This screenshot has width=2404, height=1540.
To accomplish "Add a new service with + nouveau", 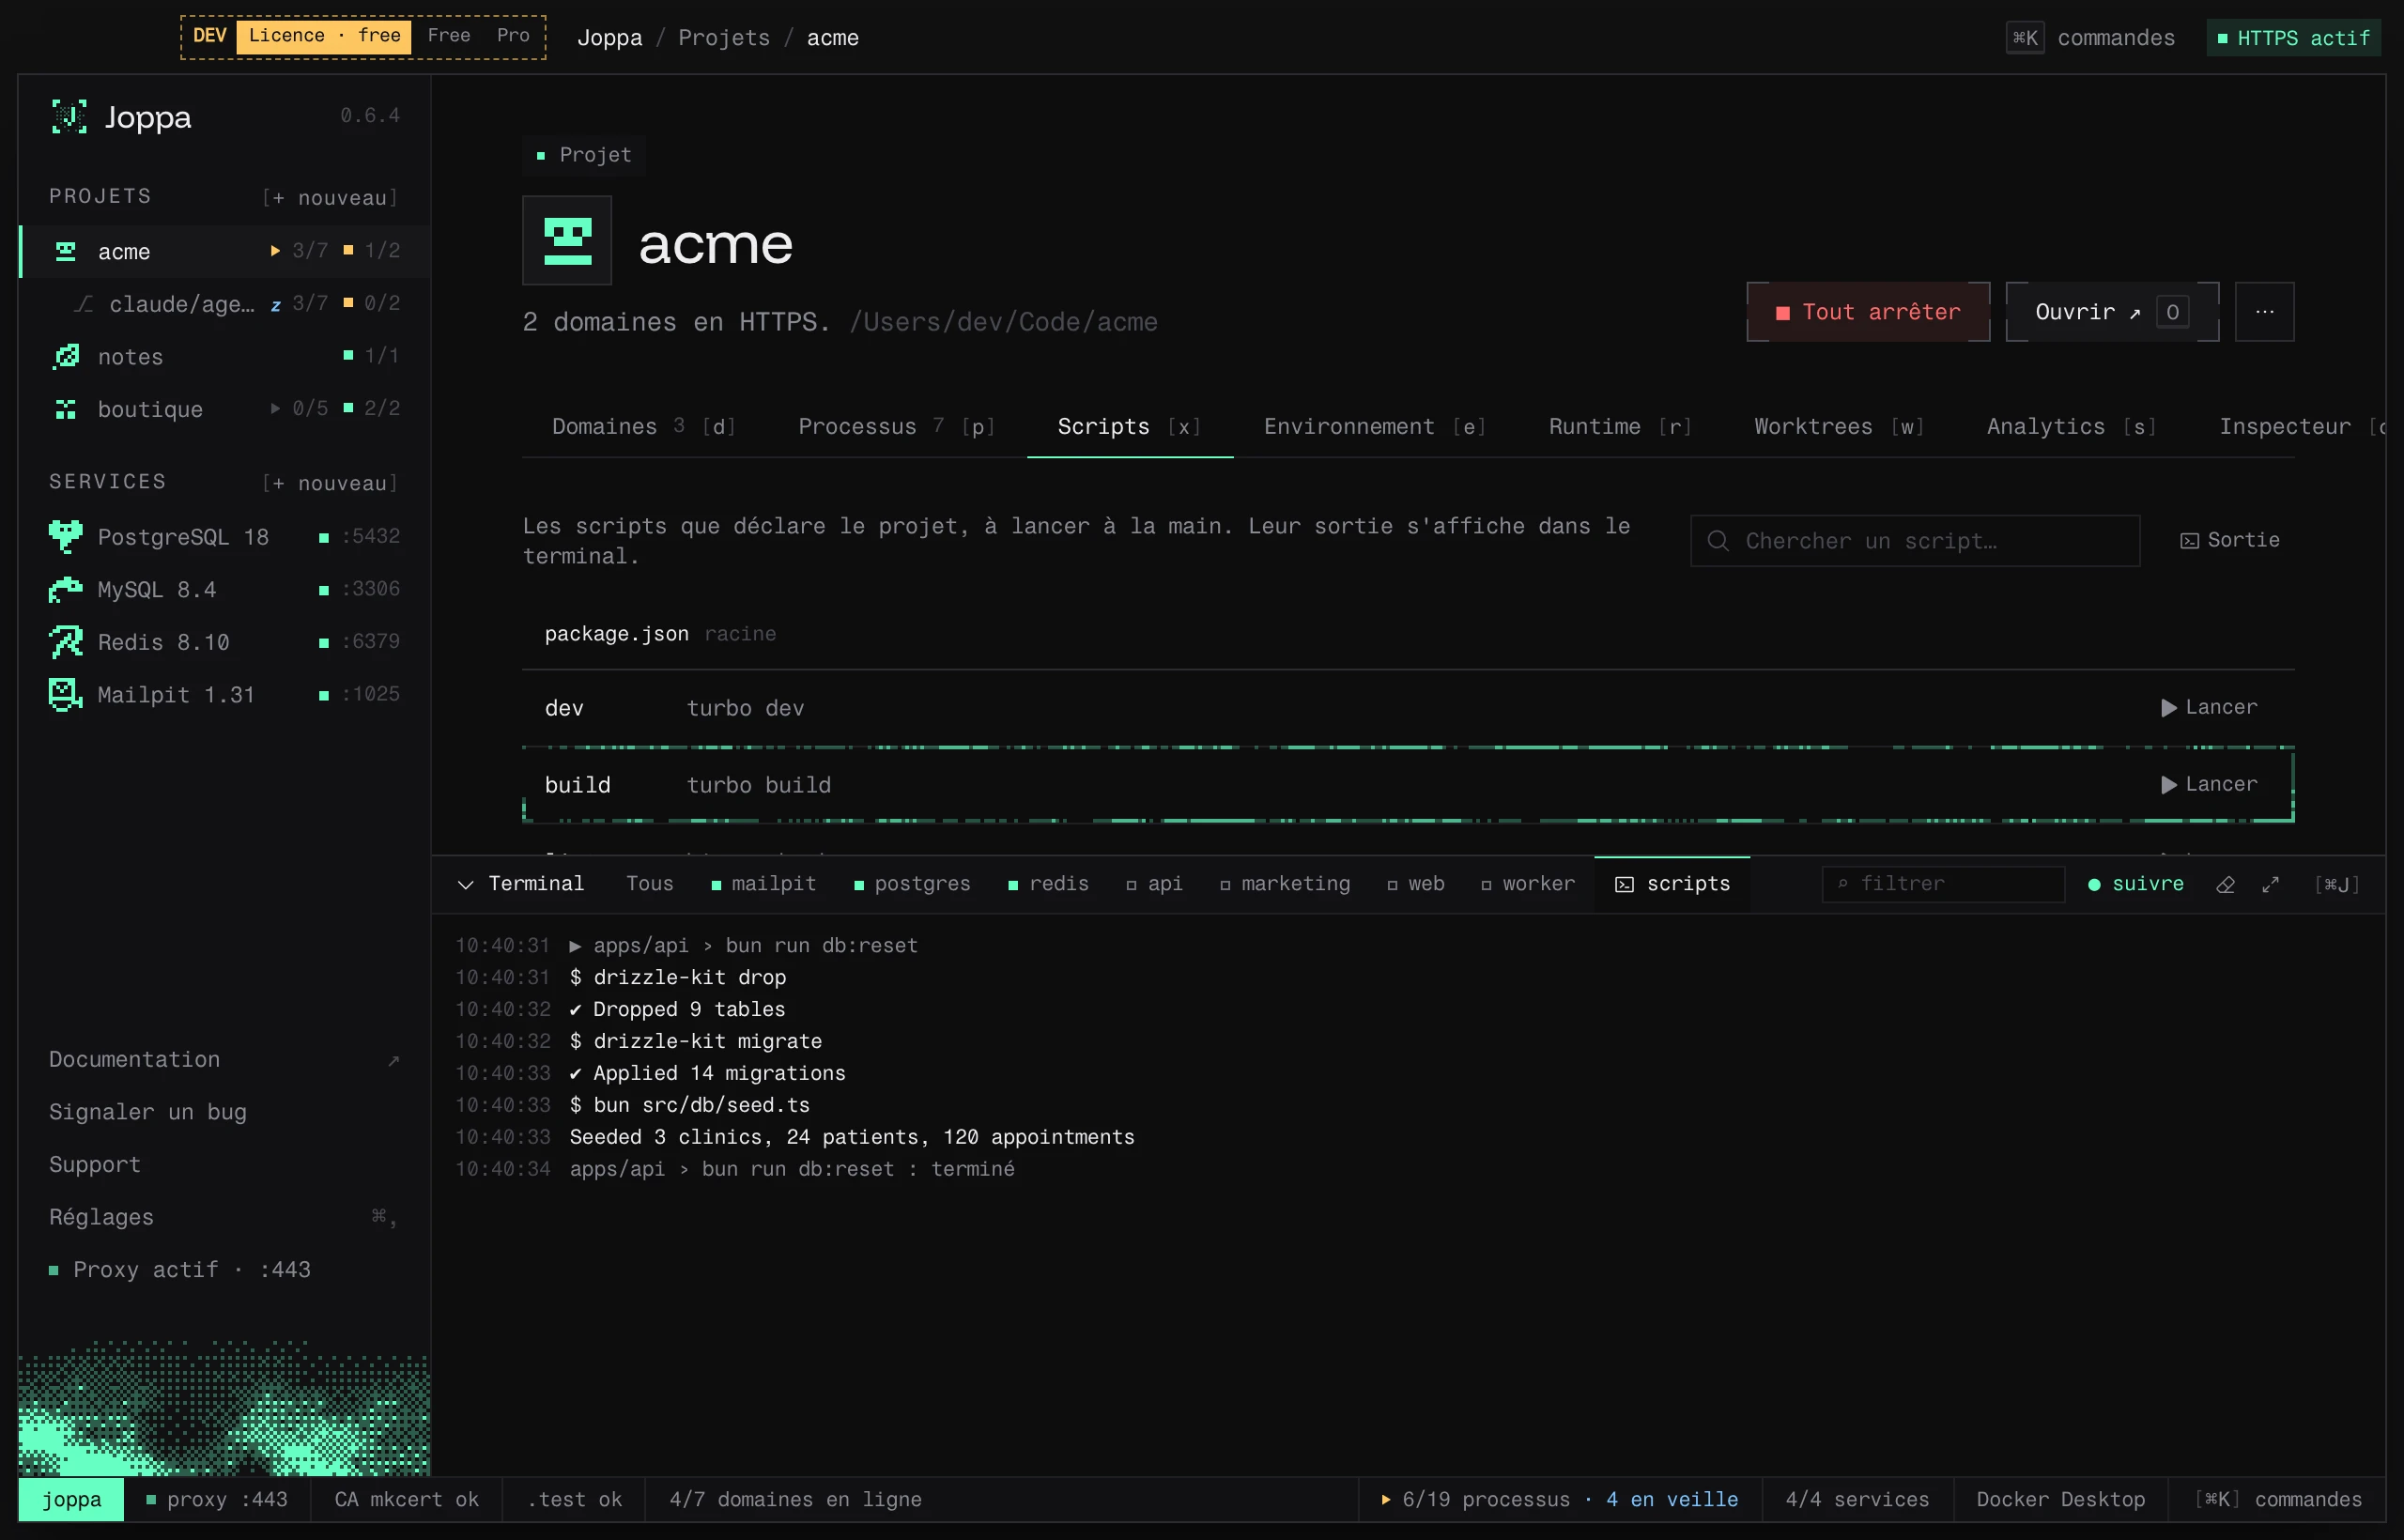I will [x=330, y=483].
